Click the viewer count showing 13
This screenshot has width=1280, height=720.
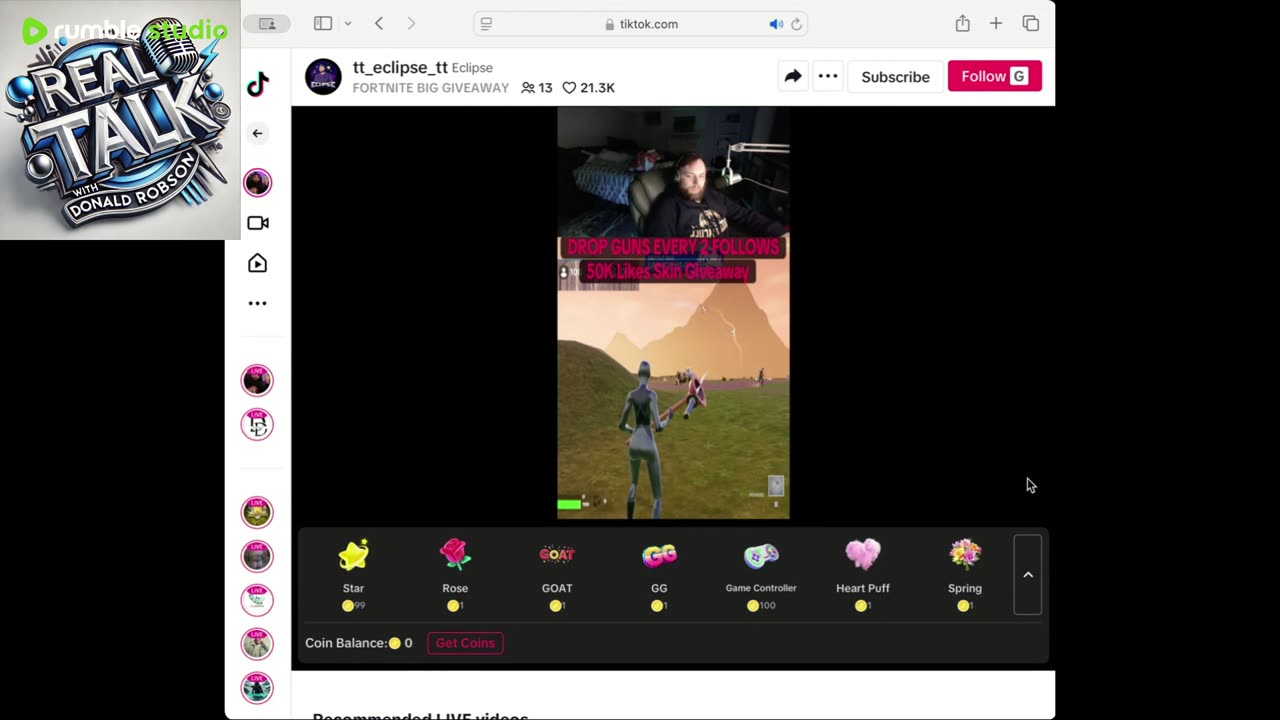(537, 88)
